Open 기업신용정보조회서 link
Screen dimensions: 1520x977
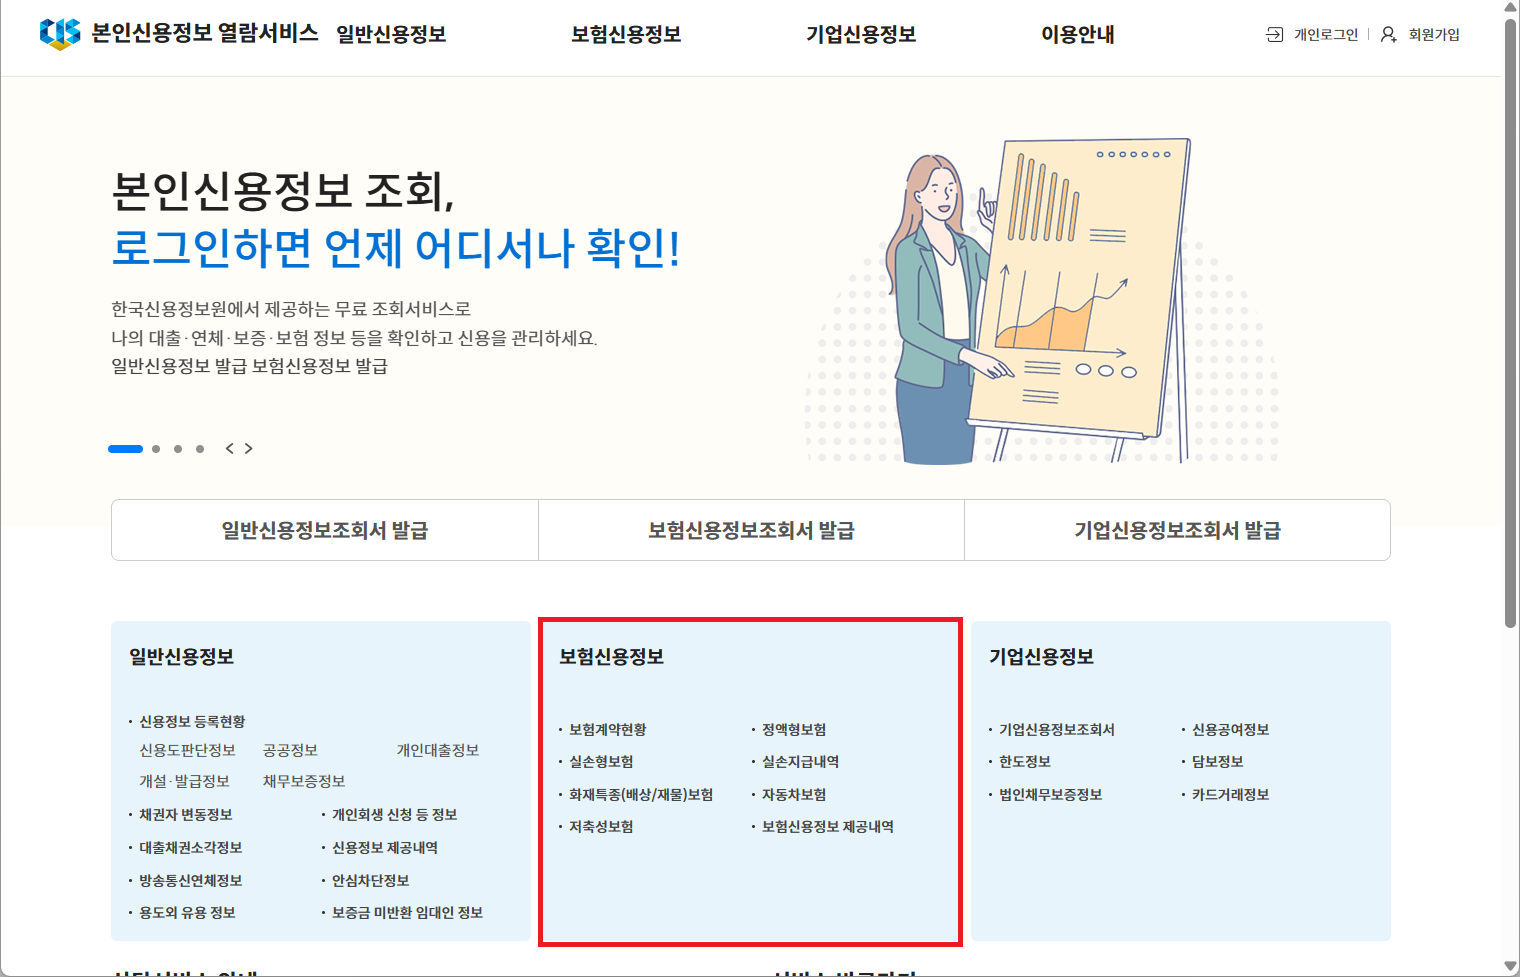click(x=1057, y=730)
